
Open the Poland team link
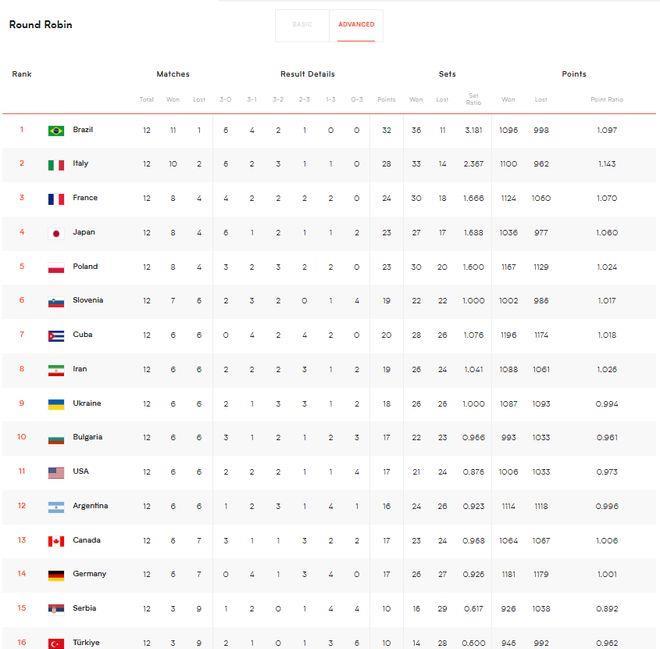point(85,266)
